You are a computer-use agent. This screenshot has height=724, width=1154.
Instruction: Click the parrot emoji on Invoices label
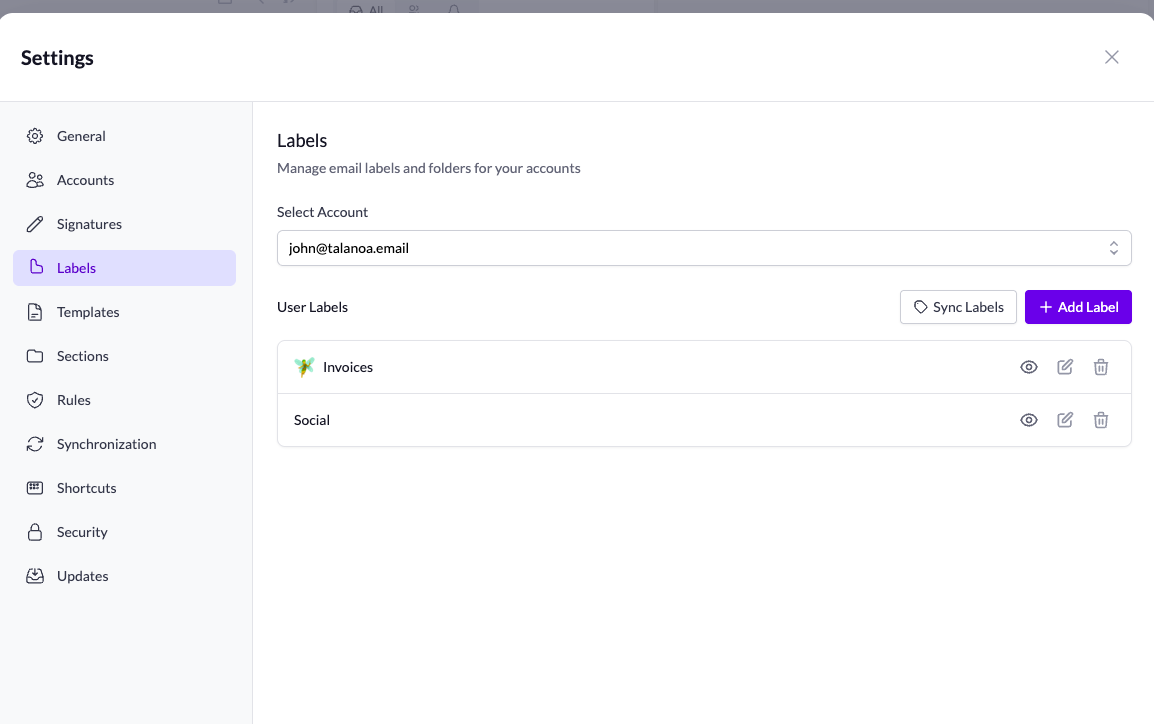click(x=303, y=367)
